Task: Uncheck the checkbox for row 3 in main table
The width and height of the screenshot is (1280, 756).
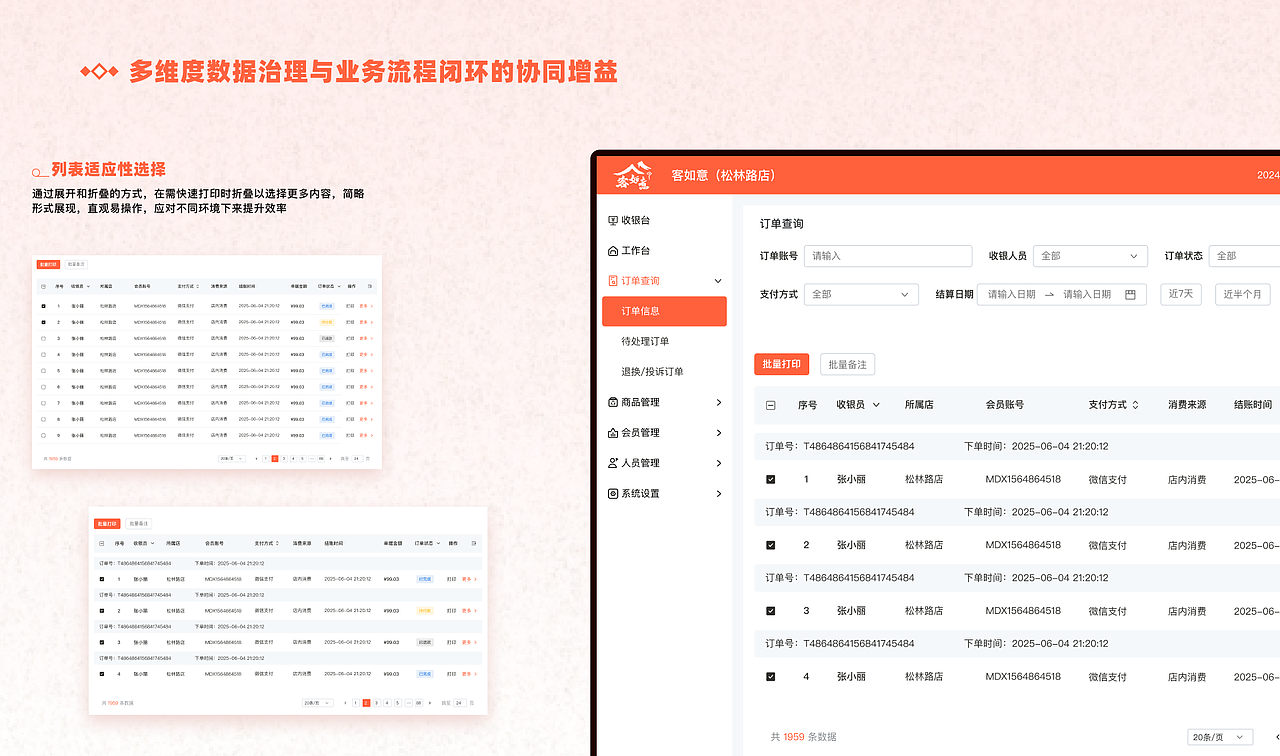Action: (771, 611)
